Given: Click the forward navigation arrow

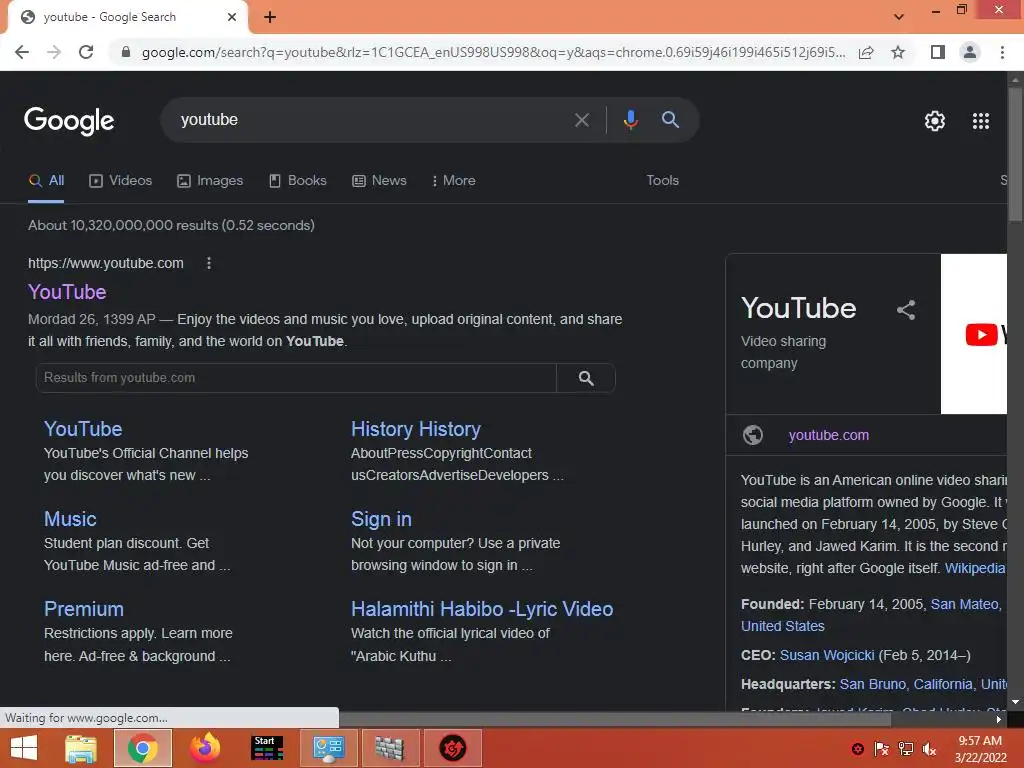Looking at the screenshot, I should tap(54, 52).
